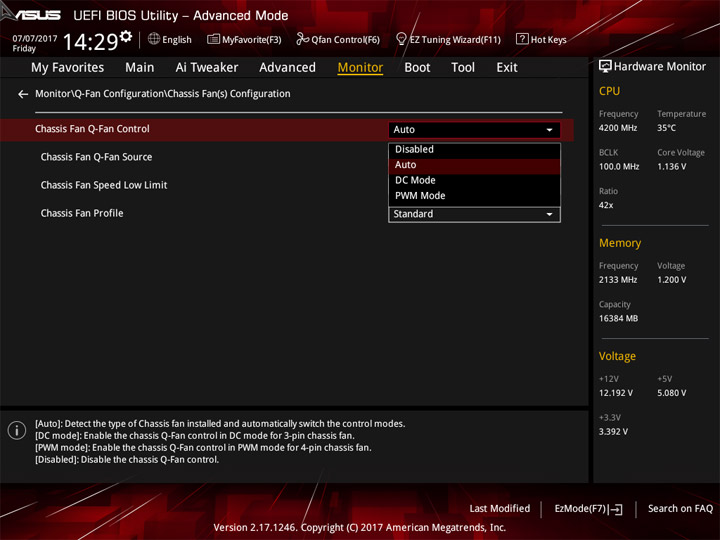Click the Memory section heading
This screenshot has height=540, width=720.
pyautogui.click(x=620, y=243)
